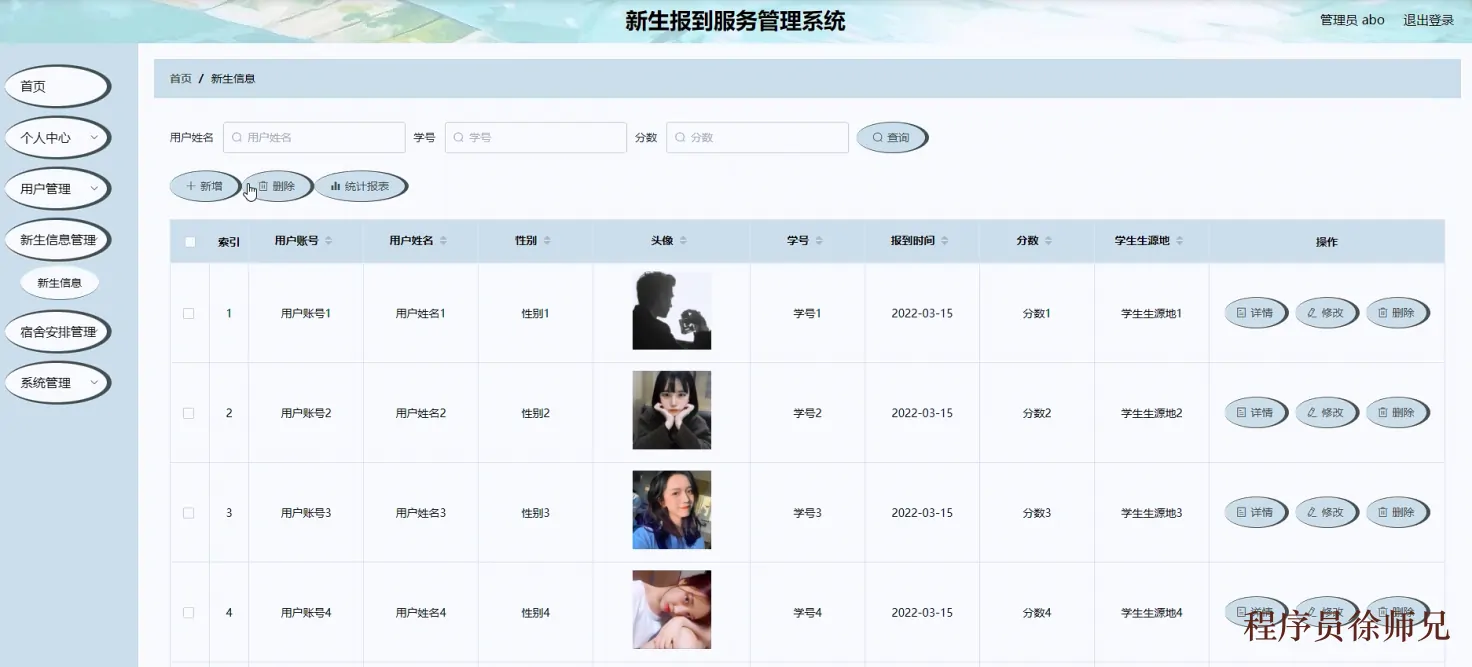Image resolution: width=1472 pixels, height=667 pixels.
Task: Sort by the 分数 column sort arrows
Action: (x=1049, y=241)
